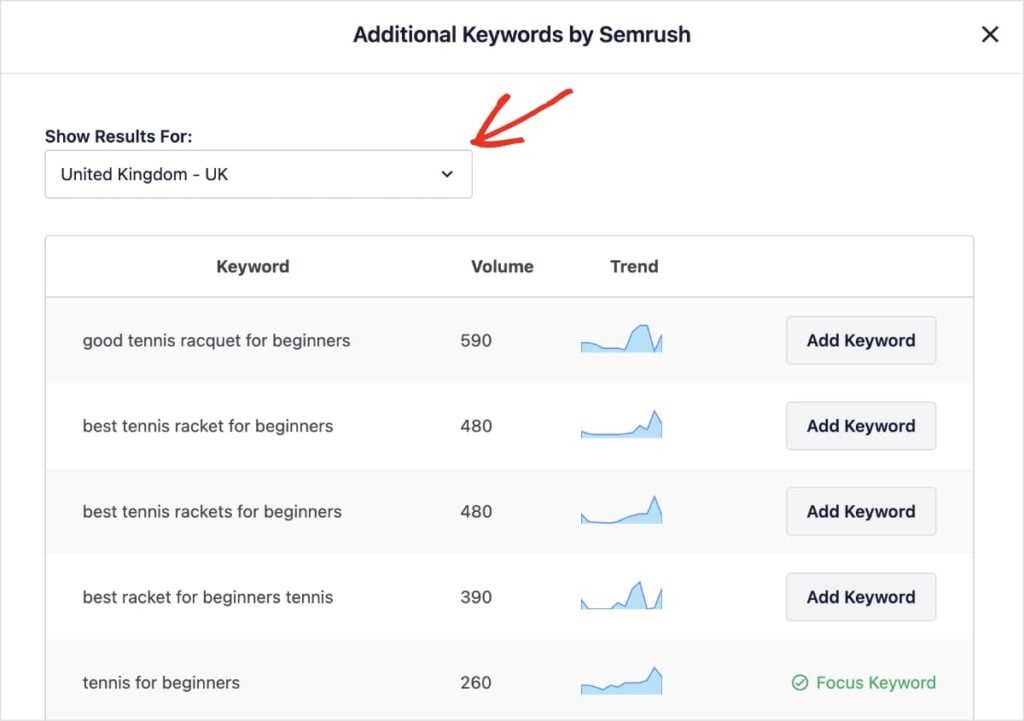Click the Keyword column header

coord(253,266)
